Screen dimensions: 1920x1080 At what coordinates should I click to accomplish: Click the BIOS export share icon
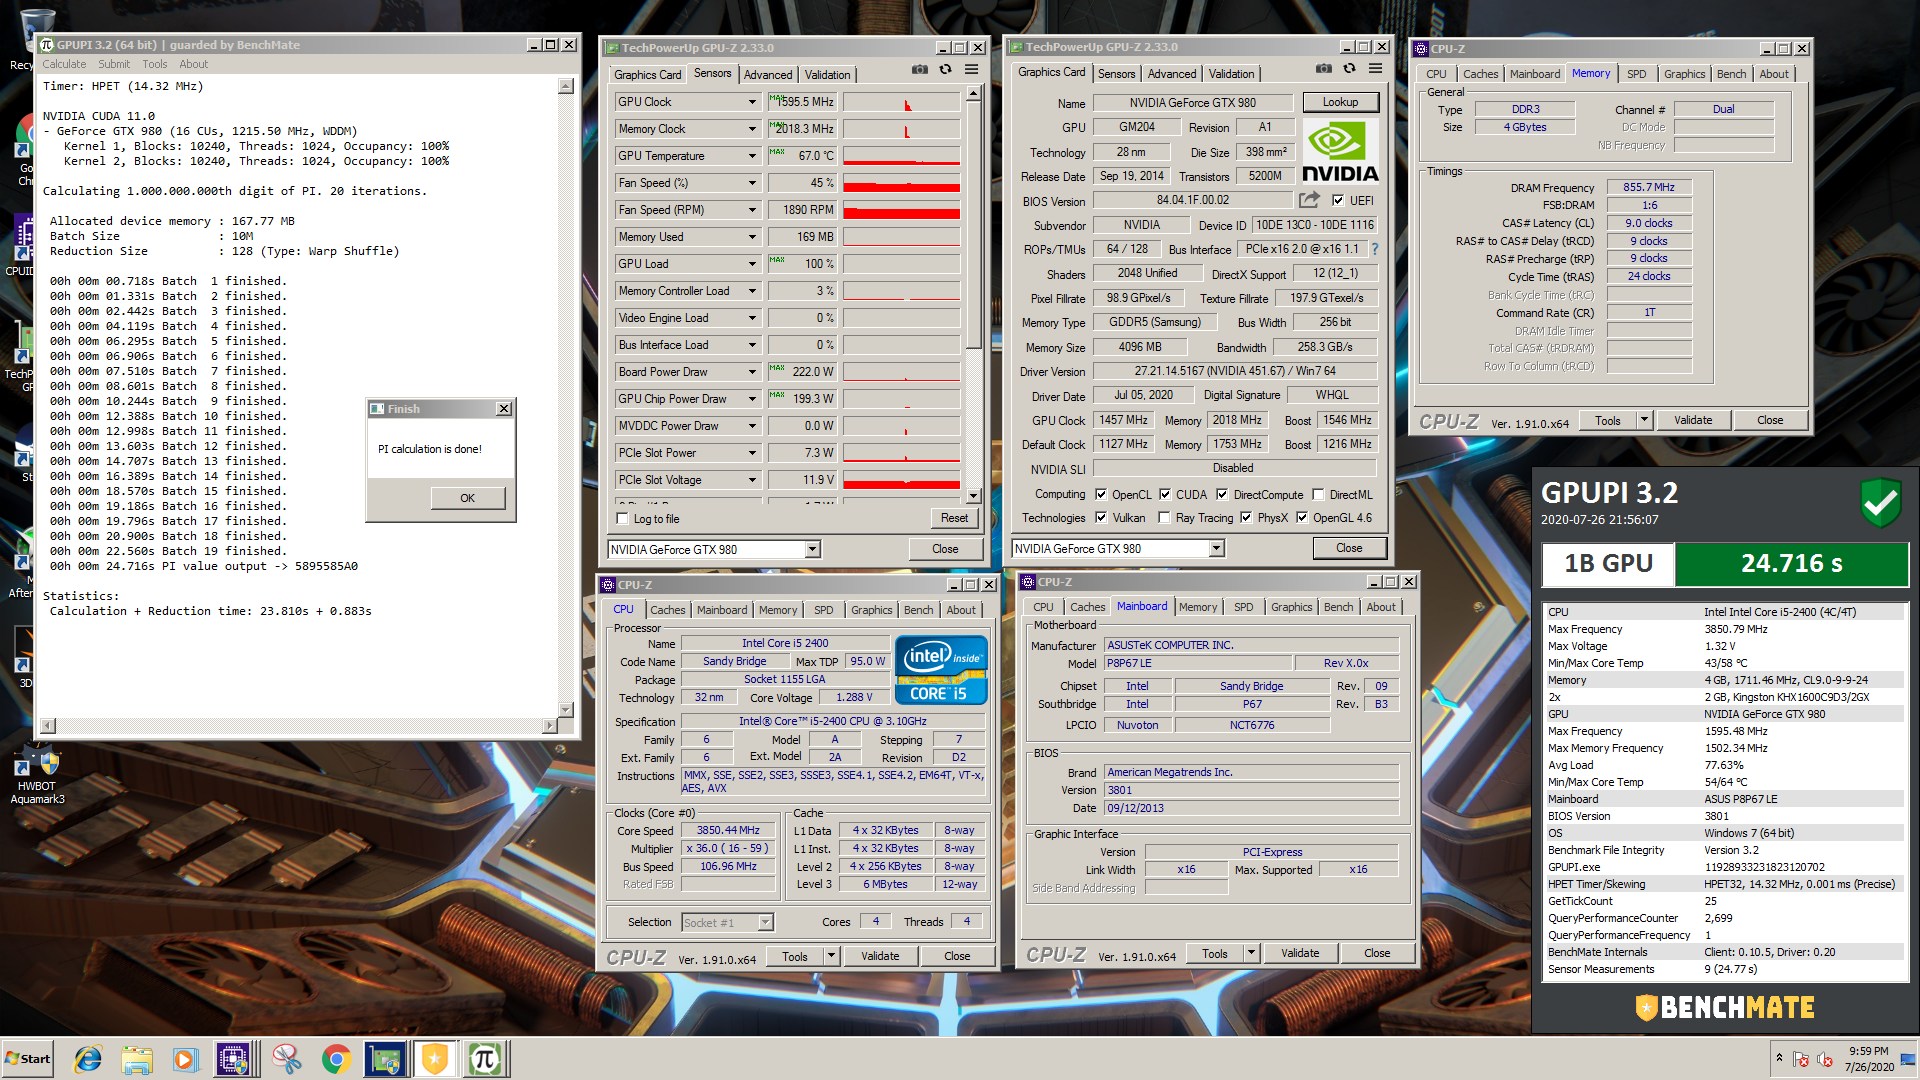[1308, 200]
